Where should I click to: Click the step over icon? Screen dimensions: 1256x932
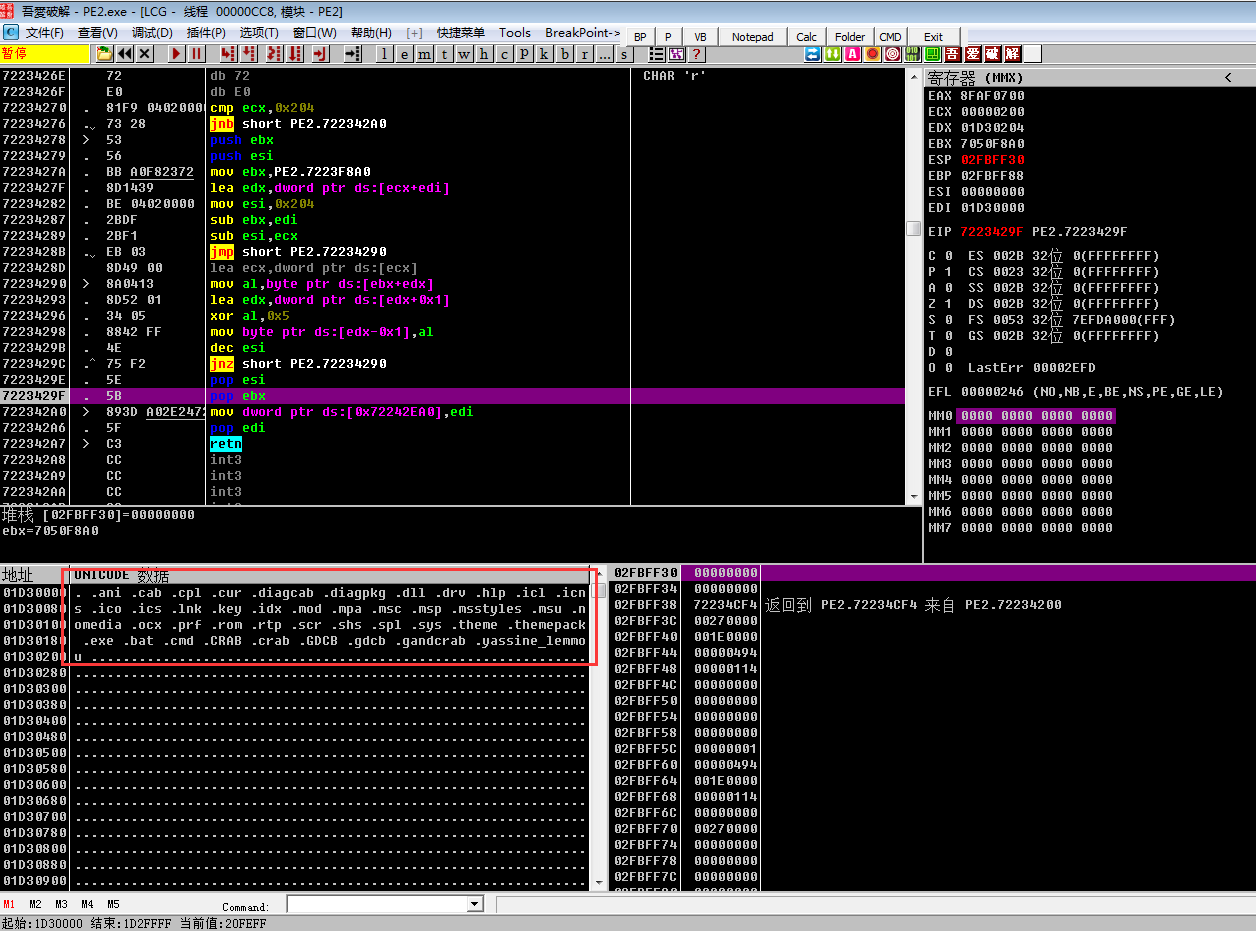248,54
